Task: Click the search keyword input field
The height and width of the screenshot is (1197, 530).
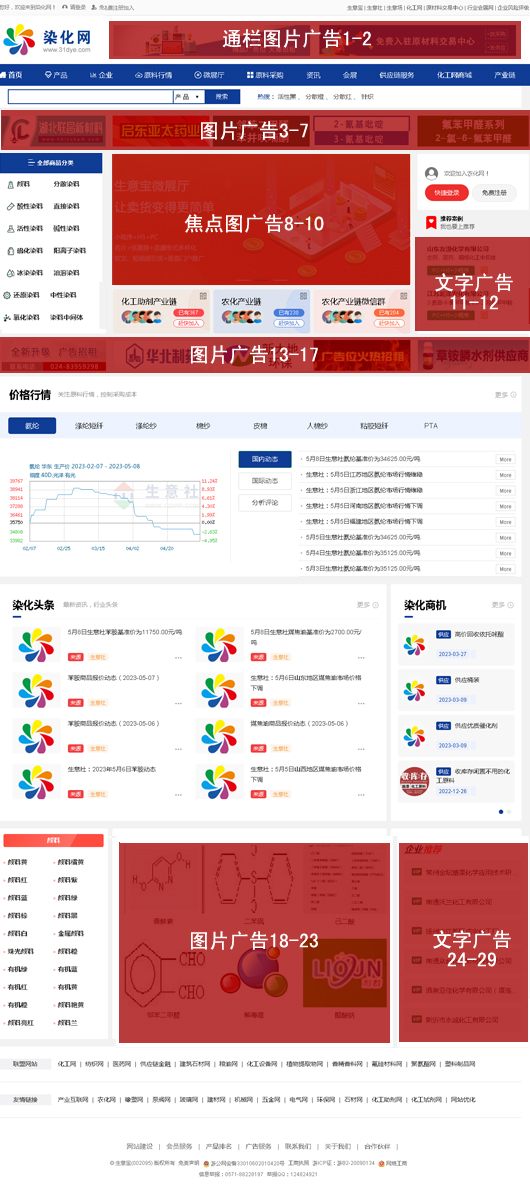Action: pyautogui.click(x=90, y=97)
